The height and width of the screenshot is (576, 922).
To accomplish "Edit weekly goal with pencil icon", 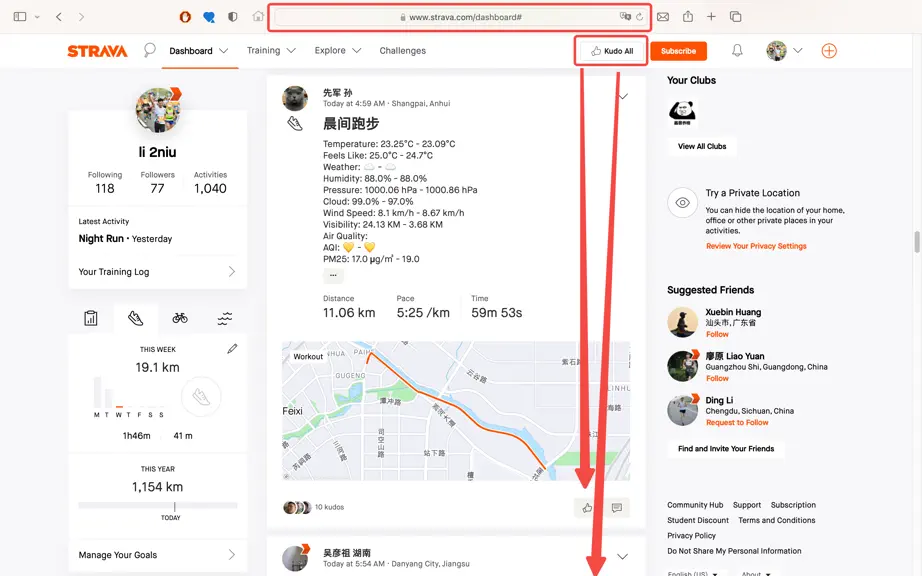I will click(x=232, y=349).
